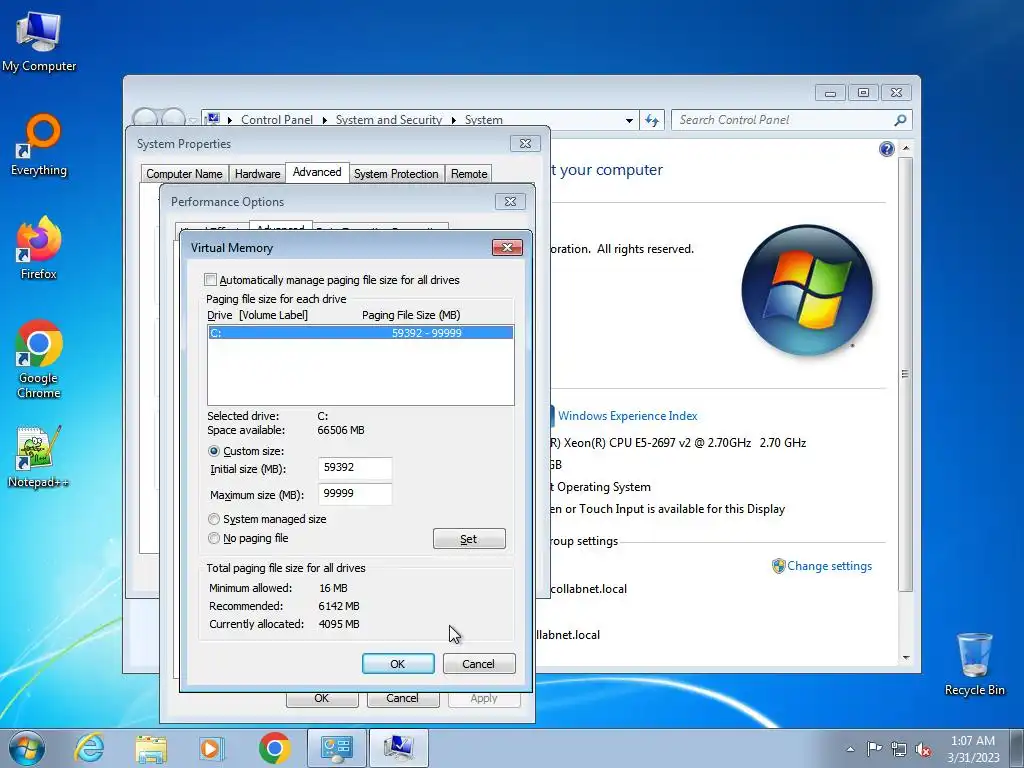
Task: Click the muted volume tray icon
Action: [x=923, y=749]
